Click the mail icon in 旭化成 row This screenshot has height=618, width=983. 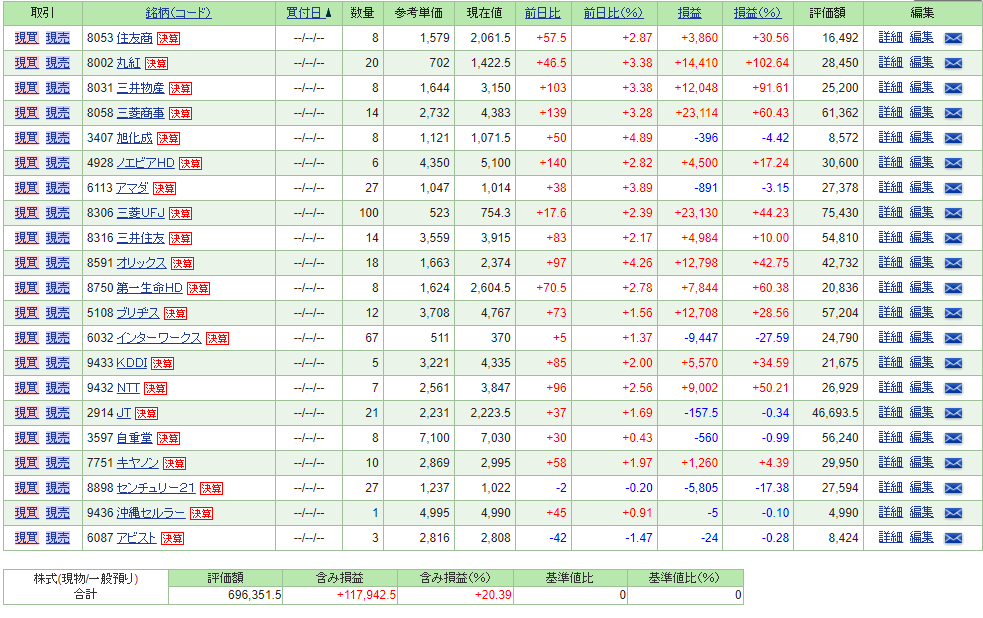pos(953,139)
